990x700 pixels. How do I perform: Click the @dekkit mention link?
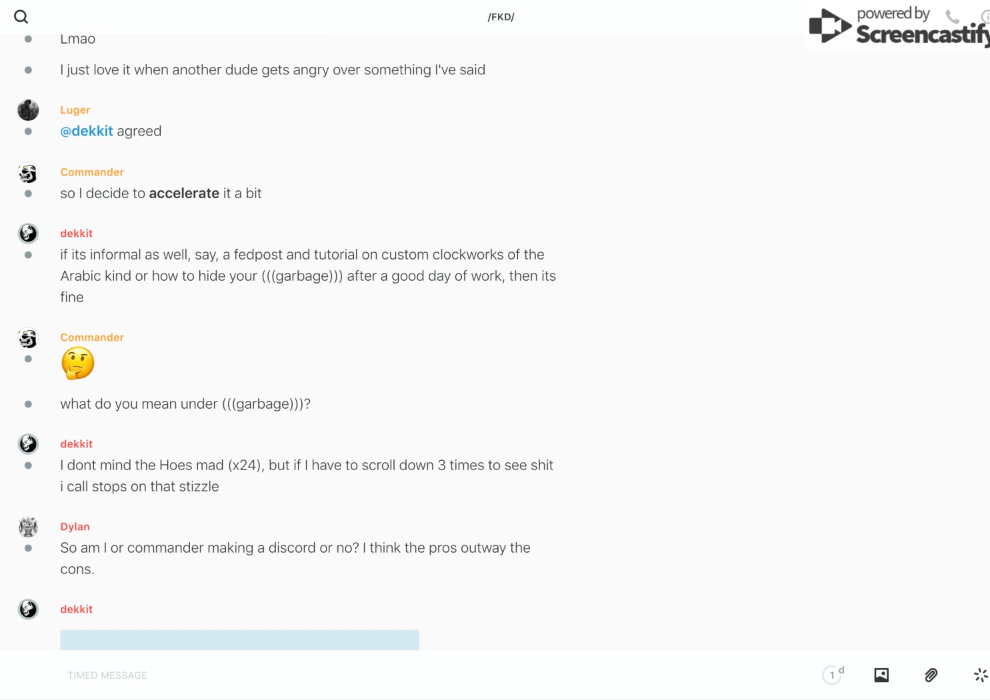tap(86, 131)
